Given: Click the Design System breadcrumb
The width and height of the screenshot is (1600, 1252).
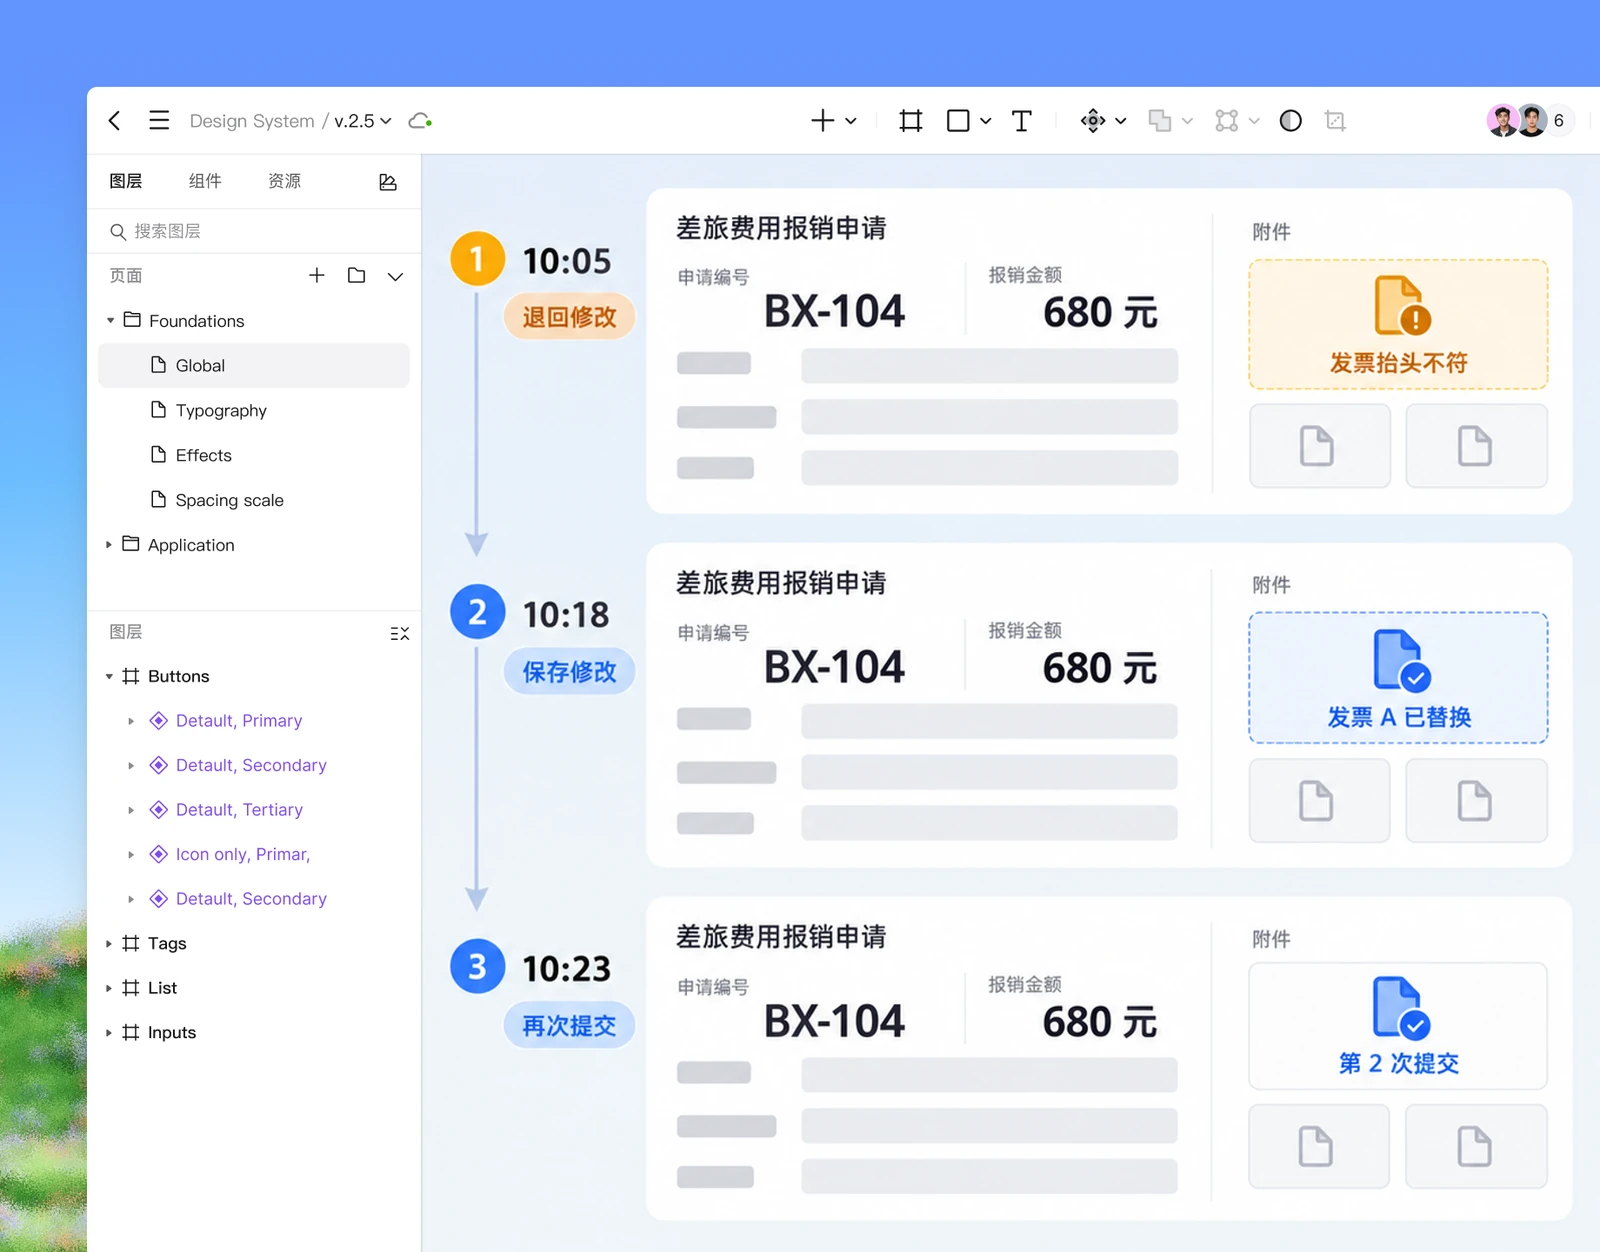Looking at the screenshot, I should pos(252,121).
